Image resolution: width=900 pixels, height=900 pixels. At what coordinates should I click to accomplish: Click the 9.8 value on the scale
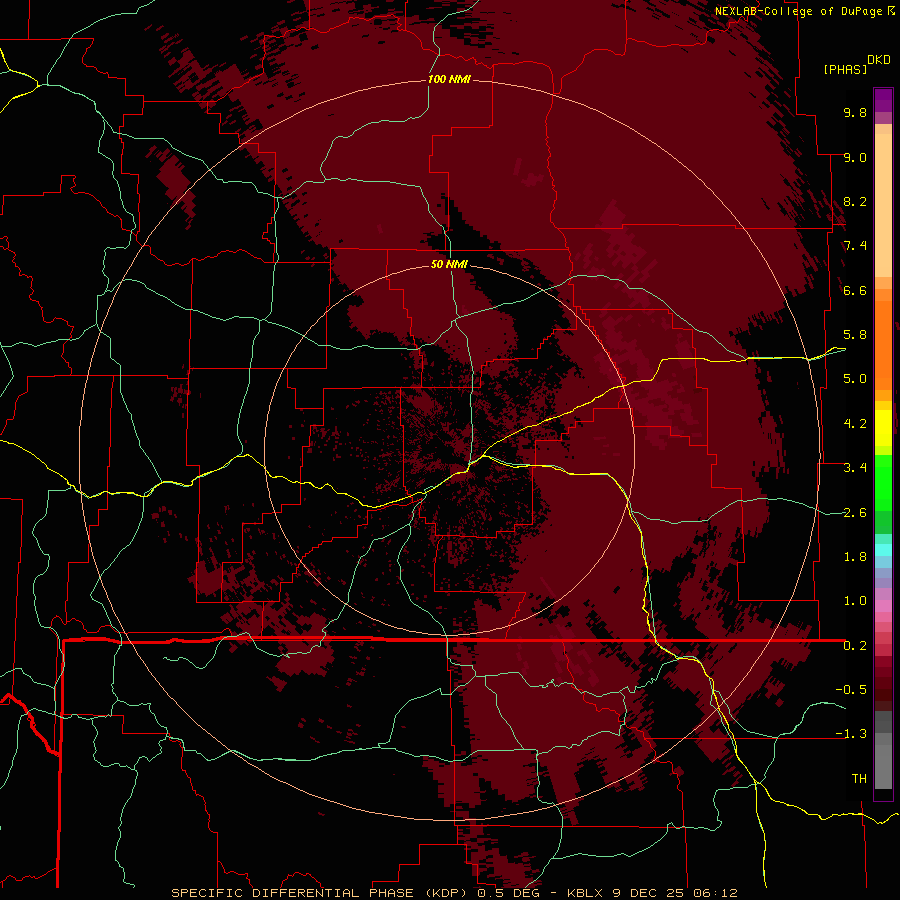click(855, 112)
